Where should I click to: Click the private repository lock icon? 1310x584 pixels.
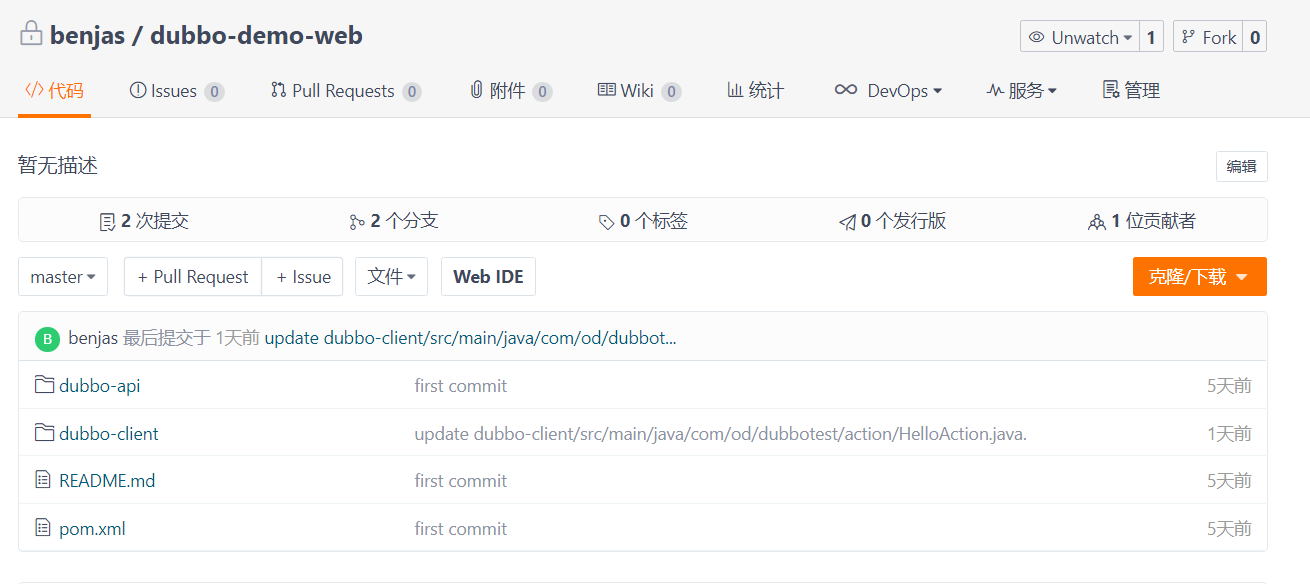[x=31, y=34]
